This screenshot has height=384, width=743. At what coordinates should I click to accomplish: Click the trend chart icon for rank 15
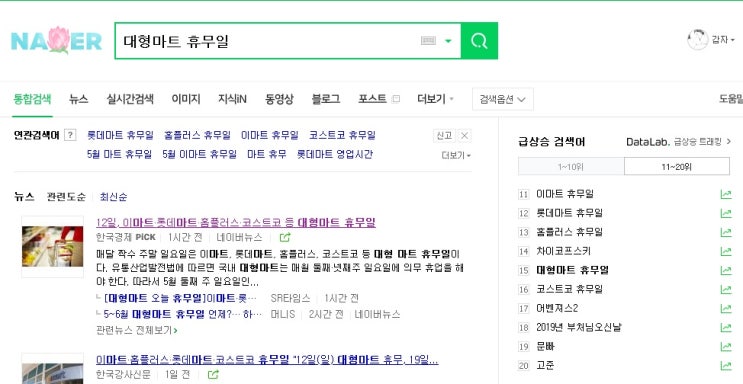pyautogui.click(x=725, y=270)
